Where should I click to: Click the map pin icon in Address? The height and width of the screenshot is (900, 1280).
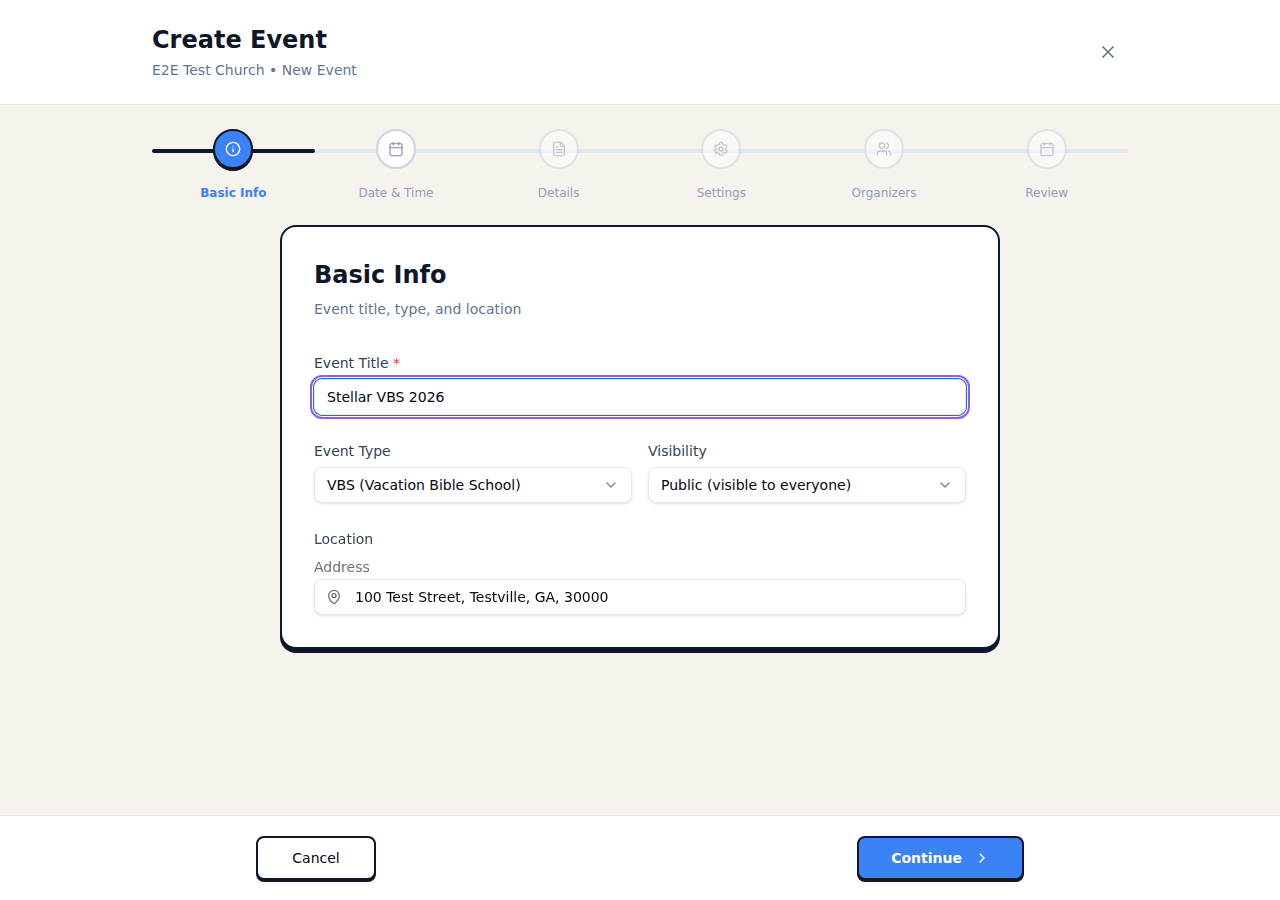coord(334,597)
